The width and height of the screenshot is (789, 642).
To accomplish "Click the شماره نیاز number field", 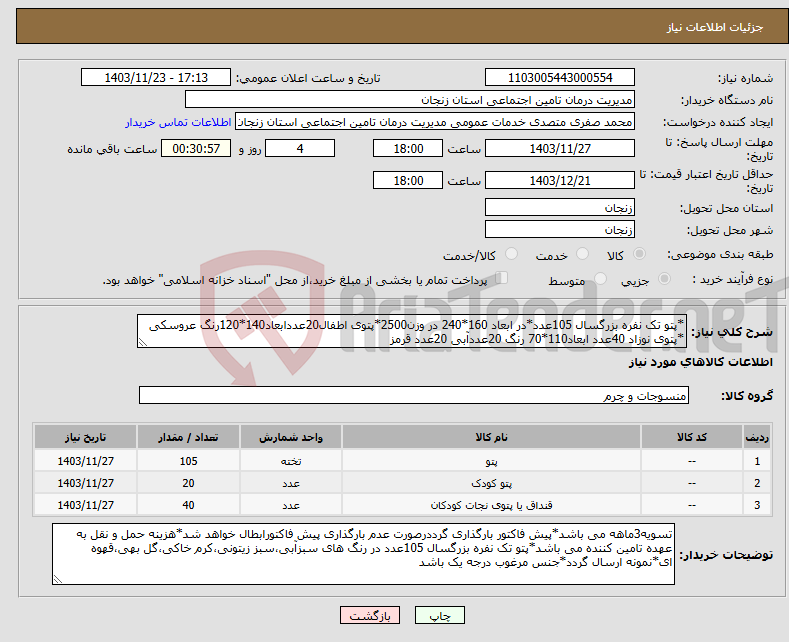I will [x=559, y=78].
